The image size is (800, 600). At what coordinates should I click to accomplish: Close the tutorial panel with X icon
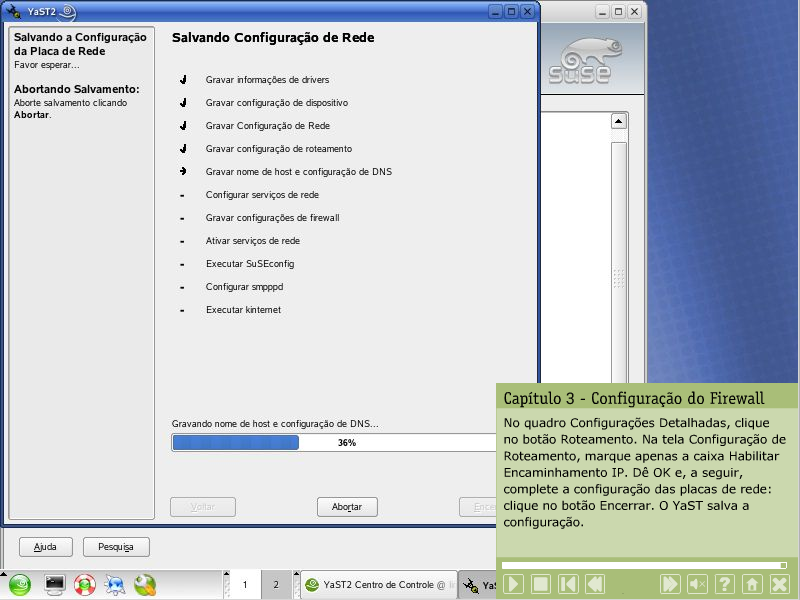click(779, 584)
